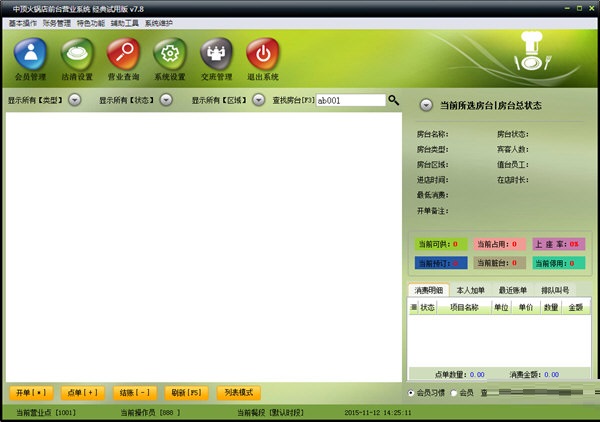Click the 退出系统 power icon
The height and width of the screenshot is (422, 600).
[263, 59]
